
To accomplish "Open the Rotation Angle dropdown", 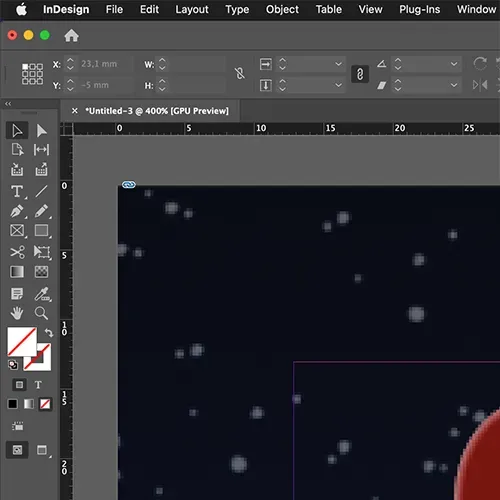I will (x=454, y=64).
